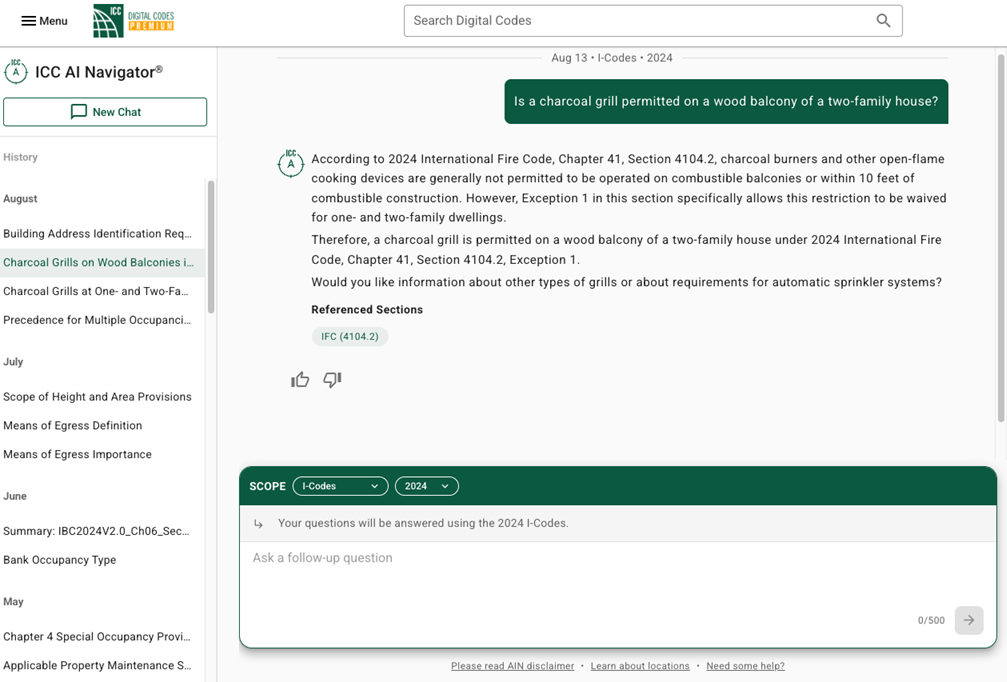Click the Referenced Sections heading
Image resolution: width=1007 pixels, height=682 pixels.
click(367, 310)
